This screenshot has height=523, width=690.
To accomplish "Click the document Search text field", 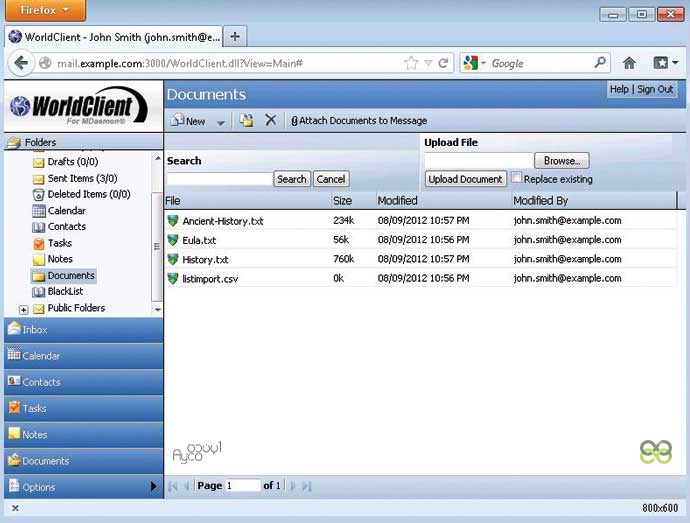I will [219, 179].
